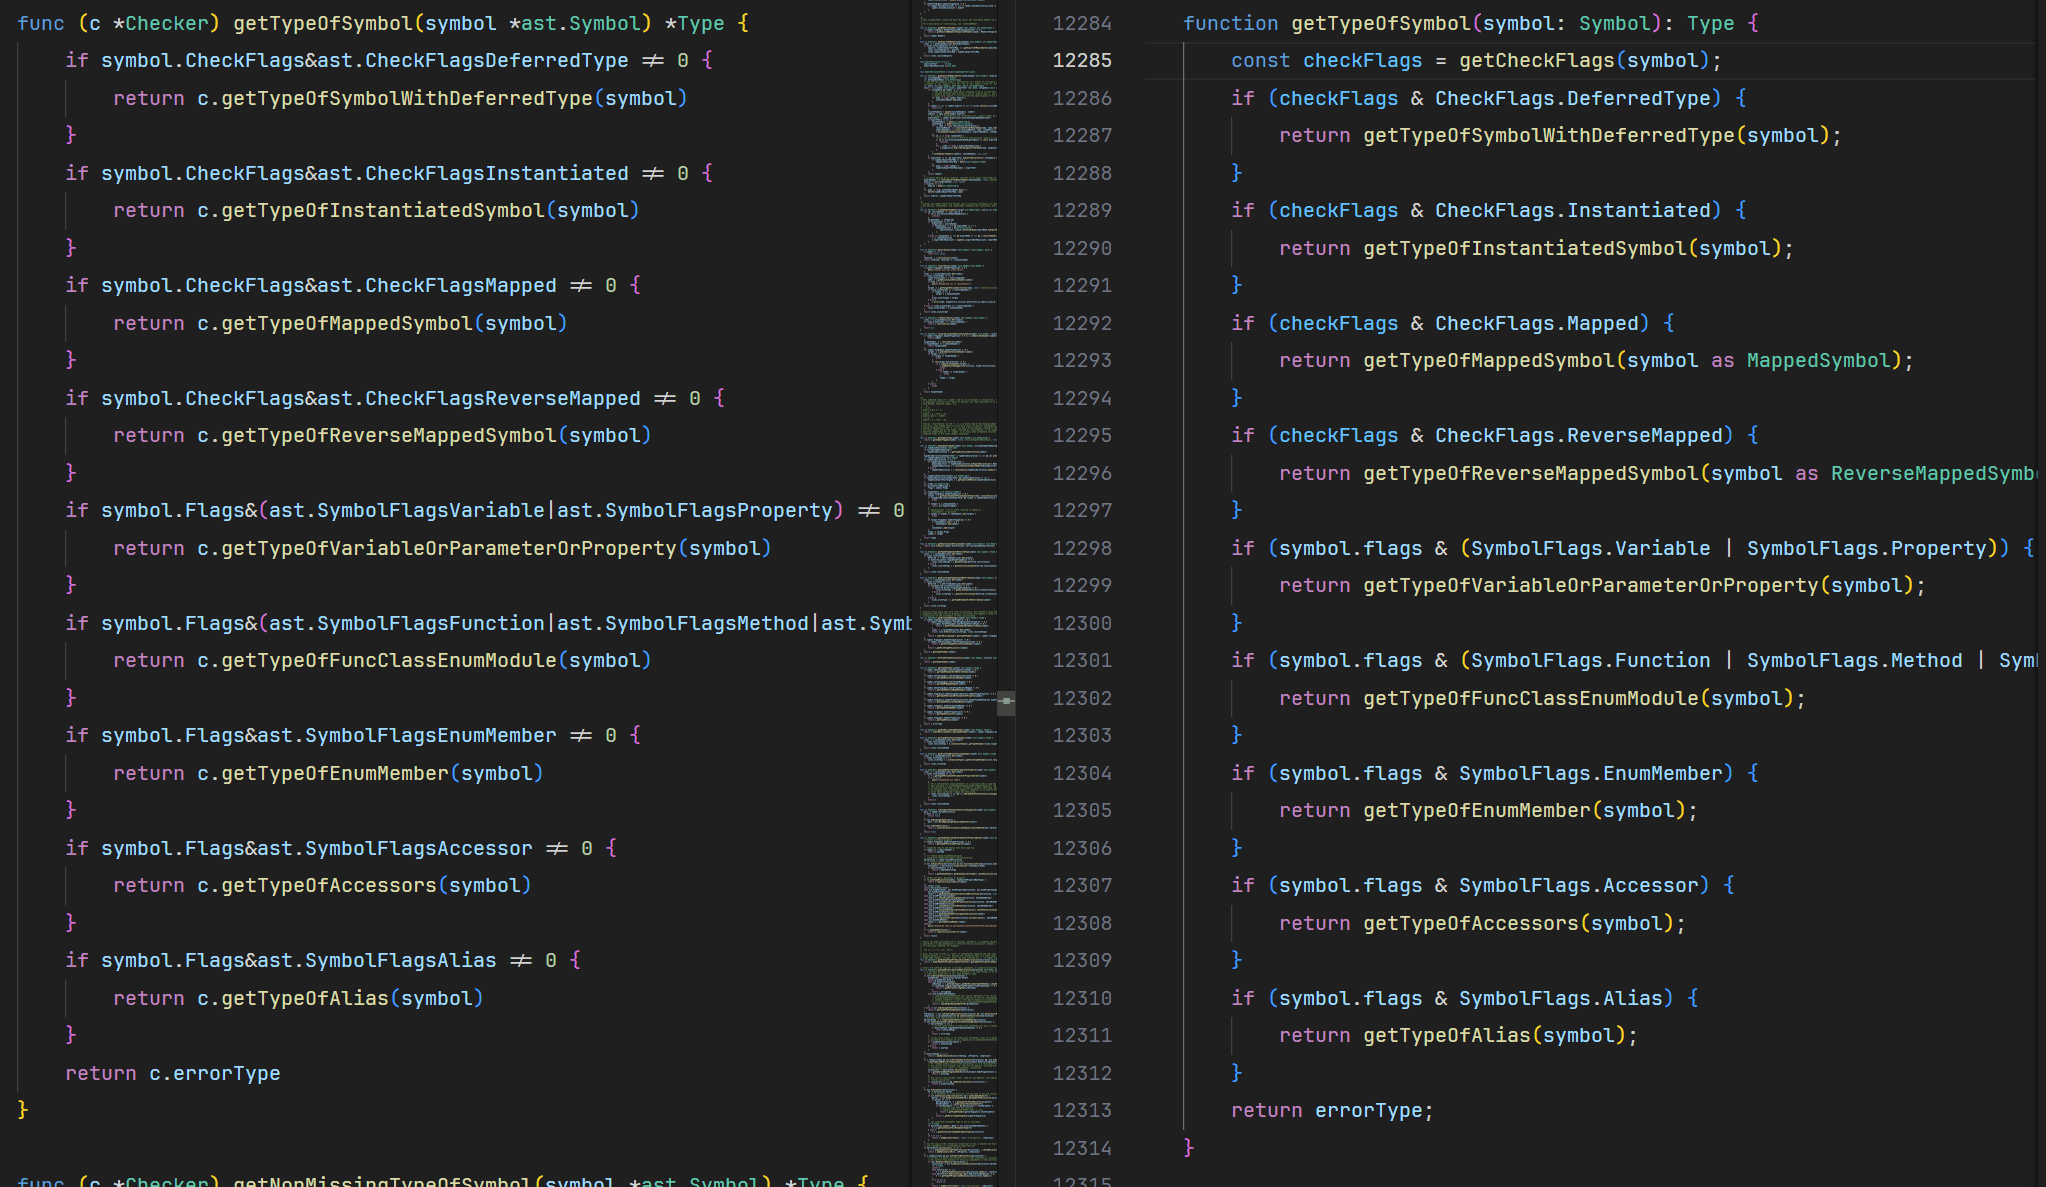This screenshot has height=1187, width=2046.
Task: Click CheckFlagsMapped in the Go pane
Action: click(x=461, y=285)
